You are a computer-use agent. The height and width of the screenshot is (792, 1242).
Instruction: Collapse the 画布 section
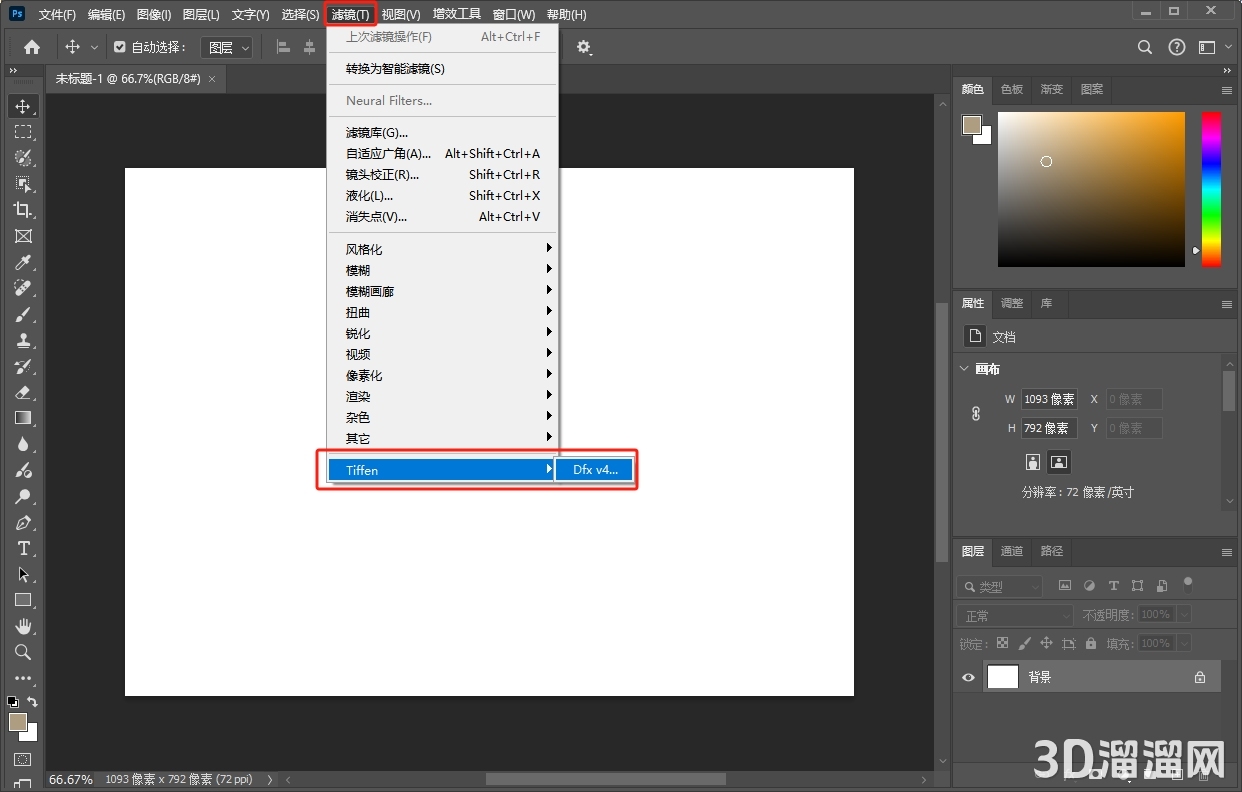pyautogui.click(x=964, y=369)
